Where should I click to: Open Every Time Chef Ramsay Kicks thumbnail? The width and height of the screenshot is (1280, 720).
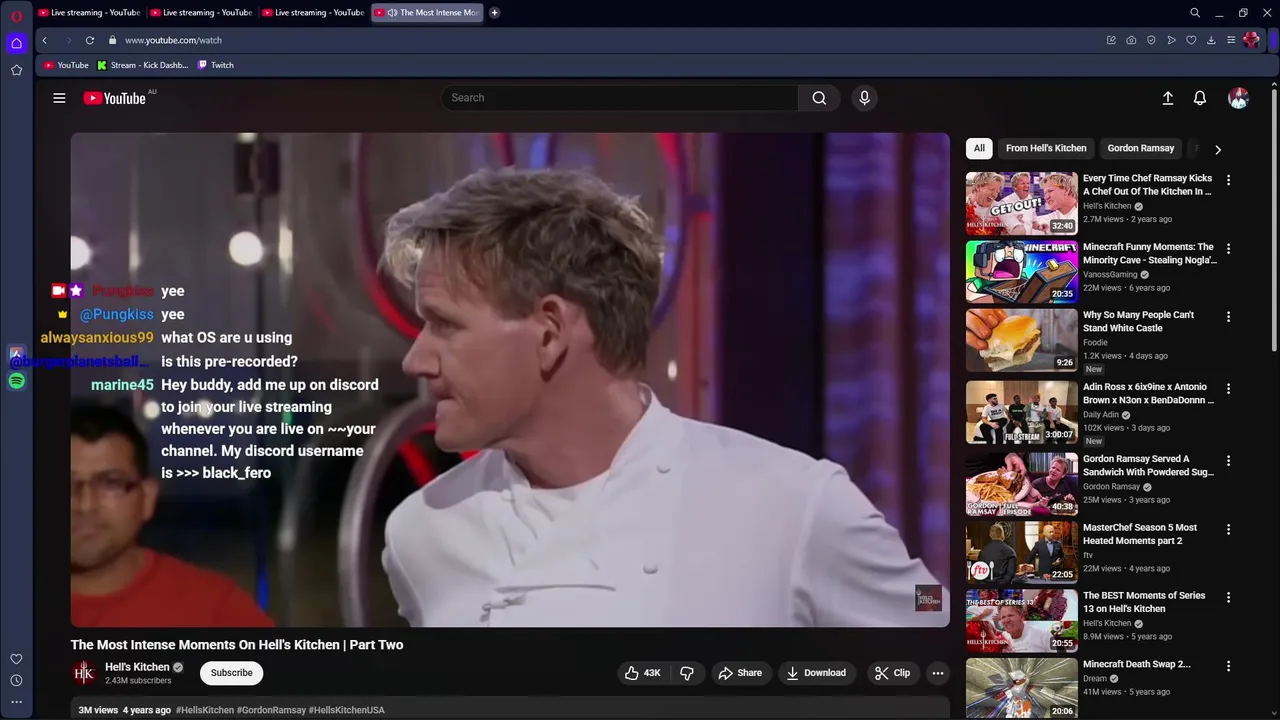1021,203
